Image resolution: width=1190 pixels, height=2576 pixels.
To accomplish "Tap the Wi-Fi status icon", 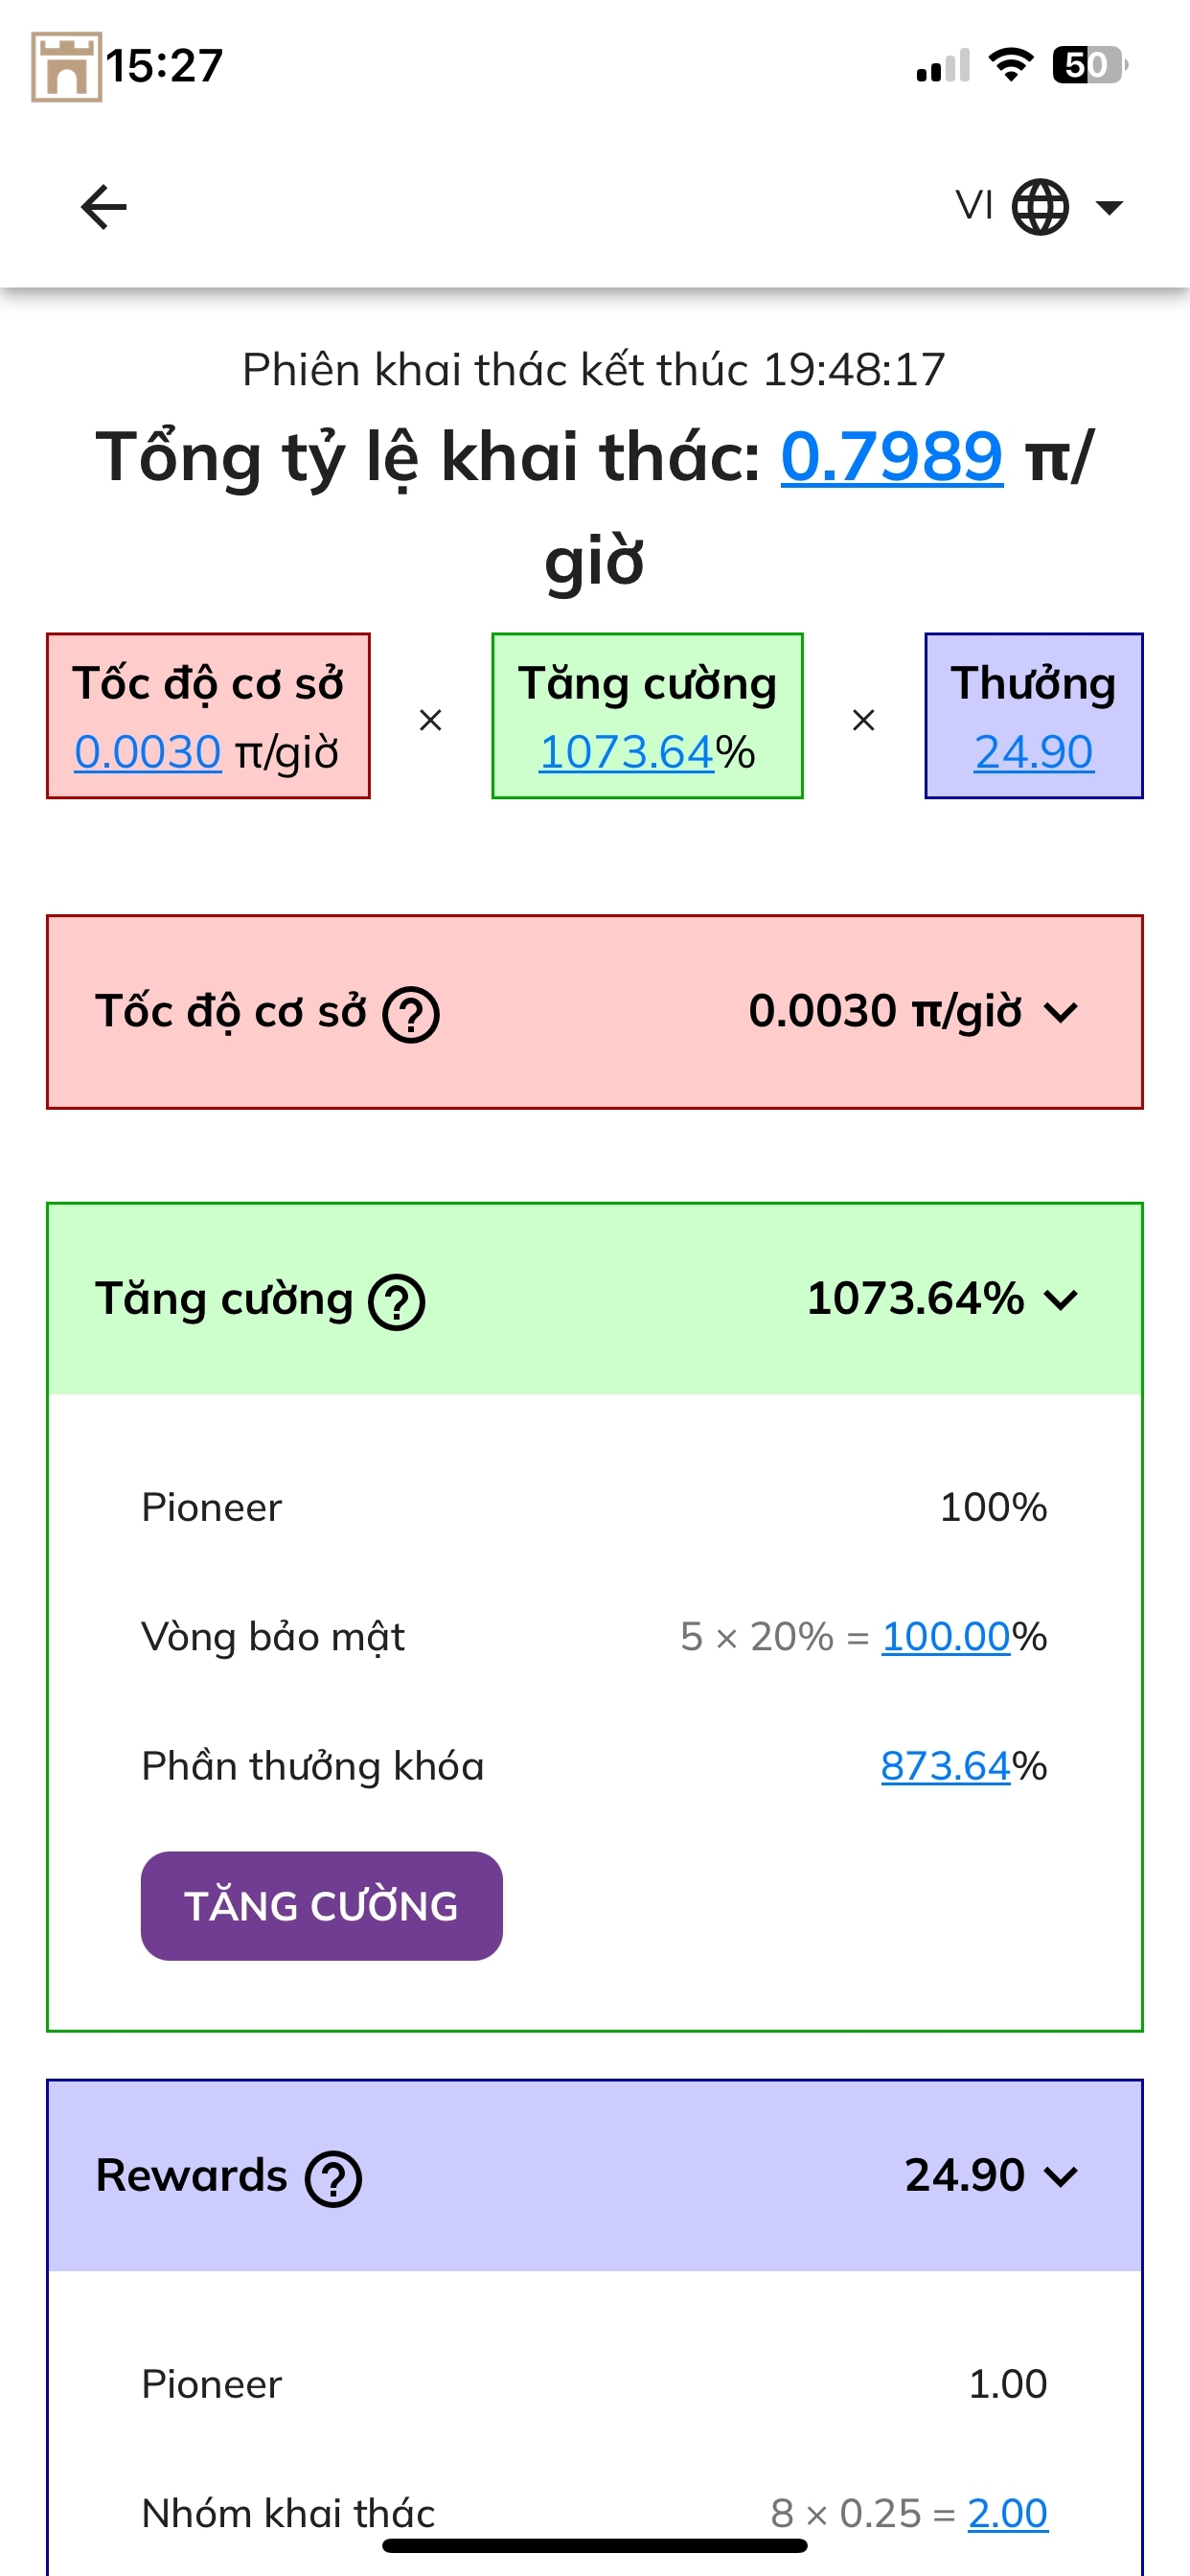I will [x=1011, y=64].
